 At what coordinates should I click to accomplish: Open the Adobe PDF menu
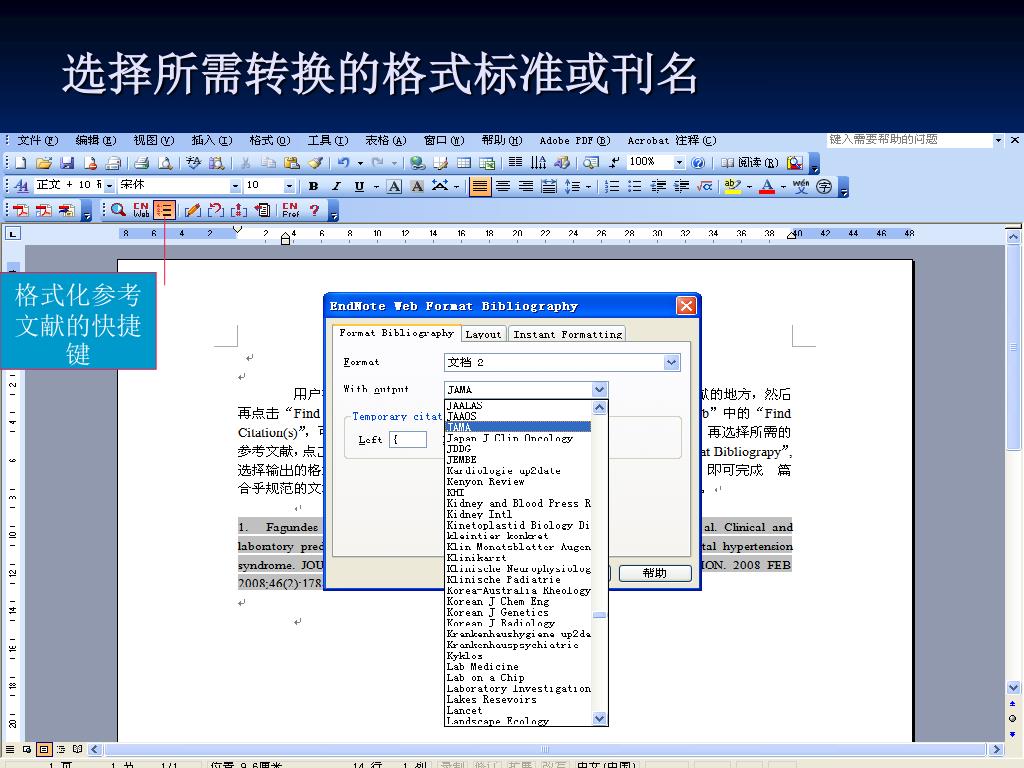[575, 140]
